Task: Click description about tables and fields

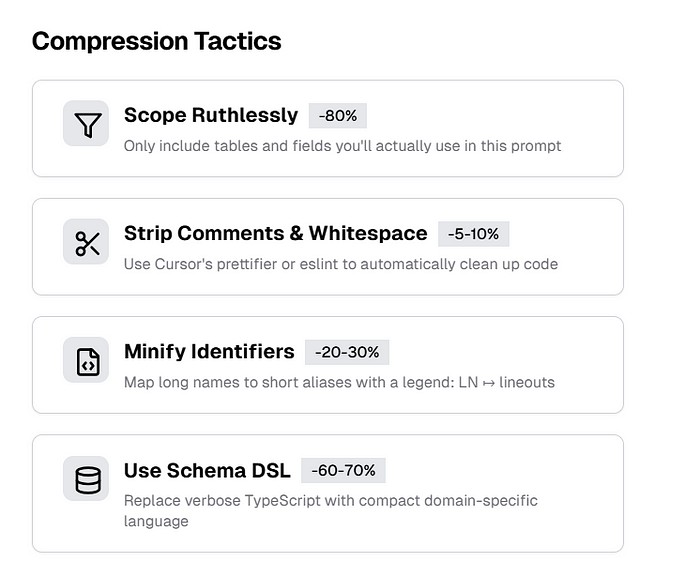Action: [x=342, y=146]
